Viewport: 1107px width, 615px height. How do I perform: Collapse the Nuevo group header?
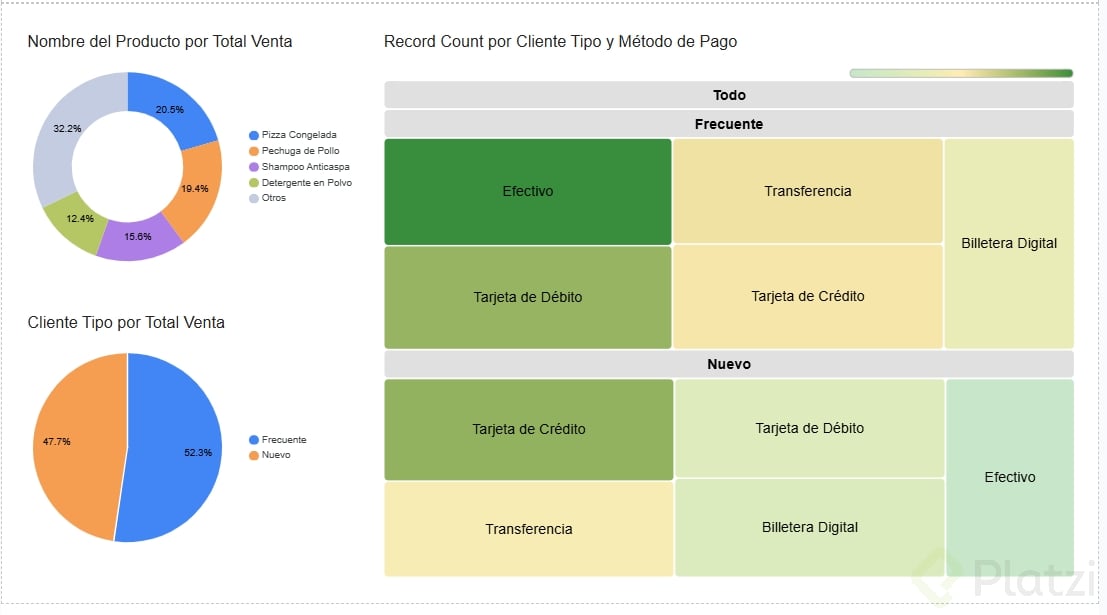point(728,364)
